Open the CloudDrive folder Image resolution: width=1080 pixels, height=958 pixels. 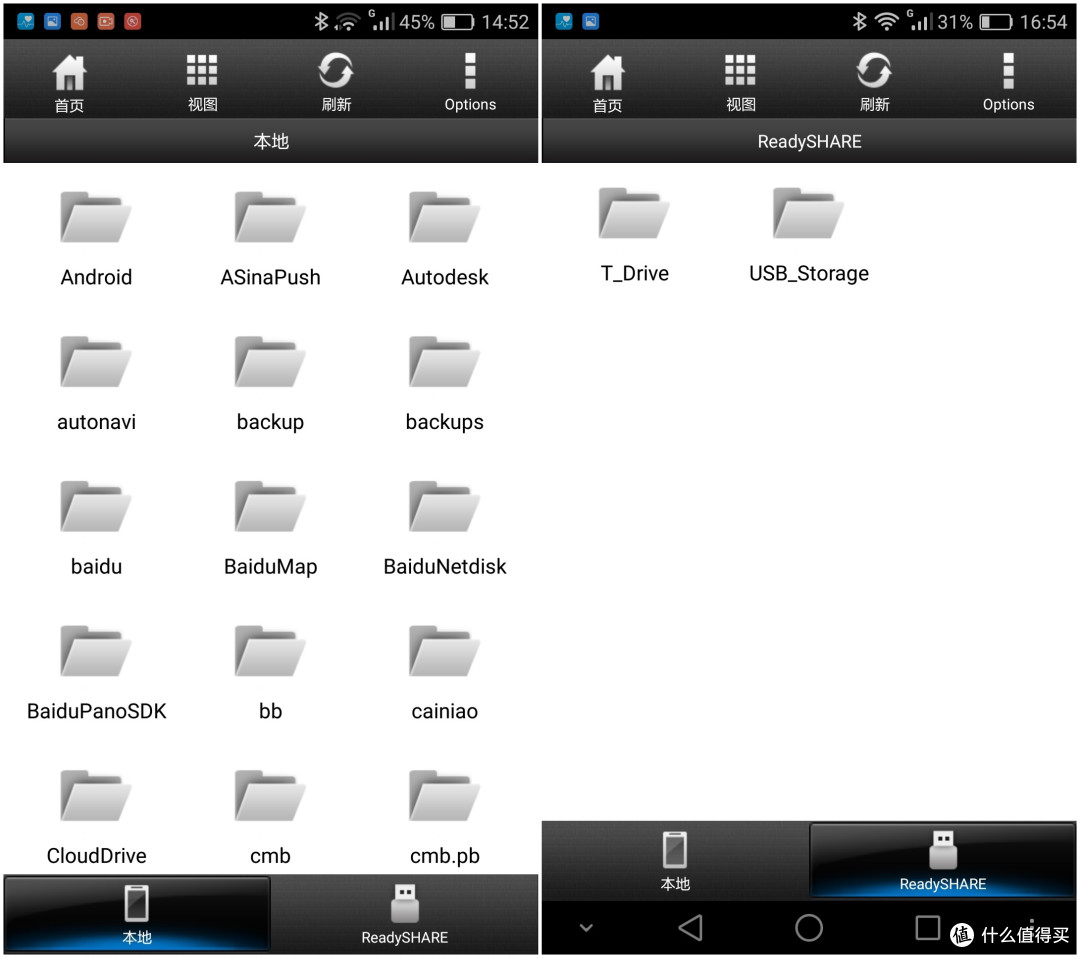tap(96, 817)
